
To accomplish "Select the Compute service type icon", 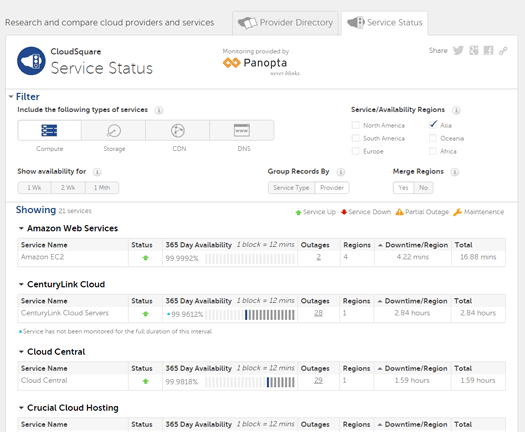I will point(49,130).
